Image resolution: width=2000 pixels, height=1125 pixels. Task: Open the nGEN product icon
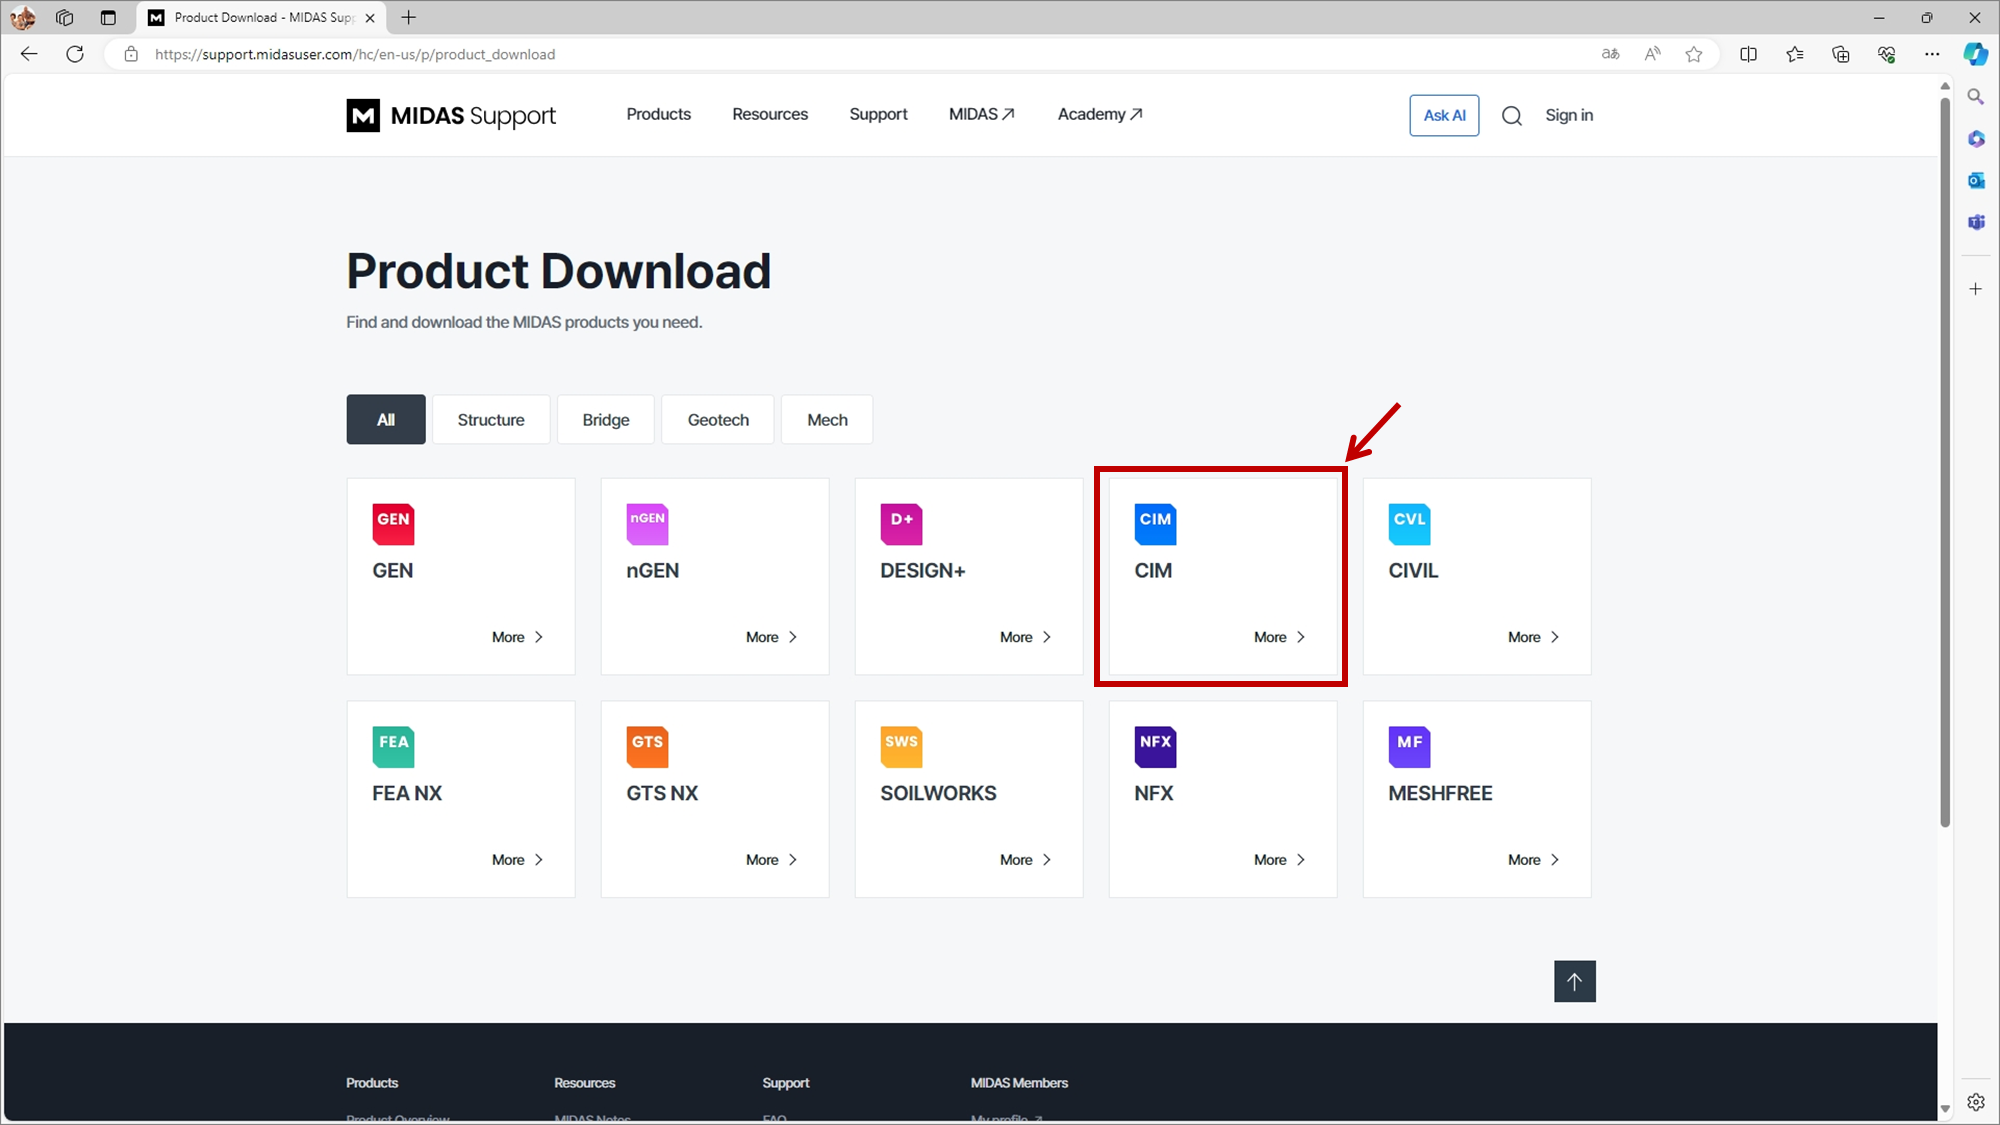point(647,524)
